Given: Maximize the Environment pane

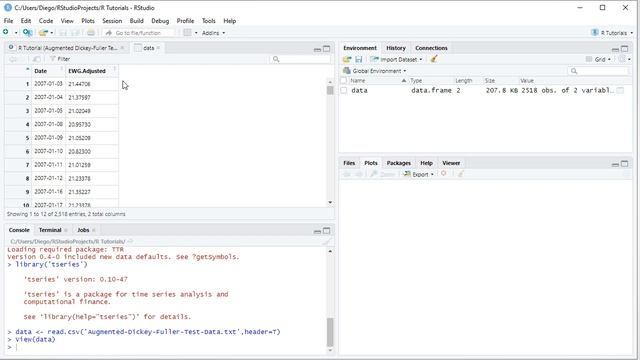Looking at the screenshot, I should click(624, 49).
